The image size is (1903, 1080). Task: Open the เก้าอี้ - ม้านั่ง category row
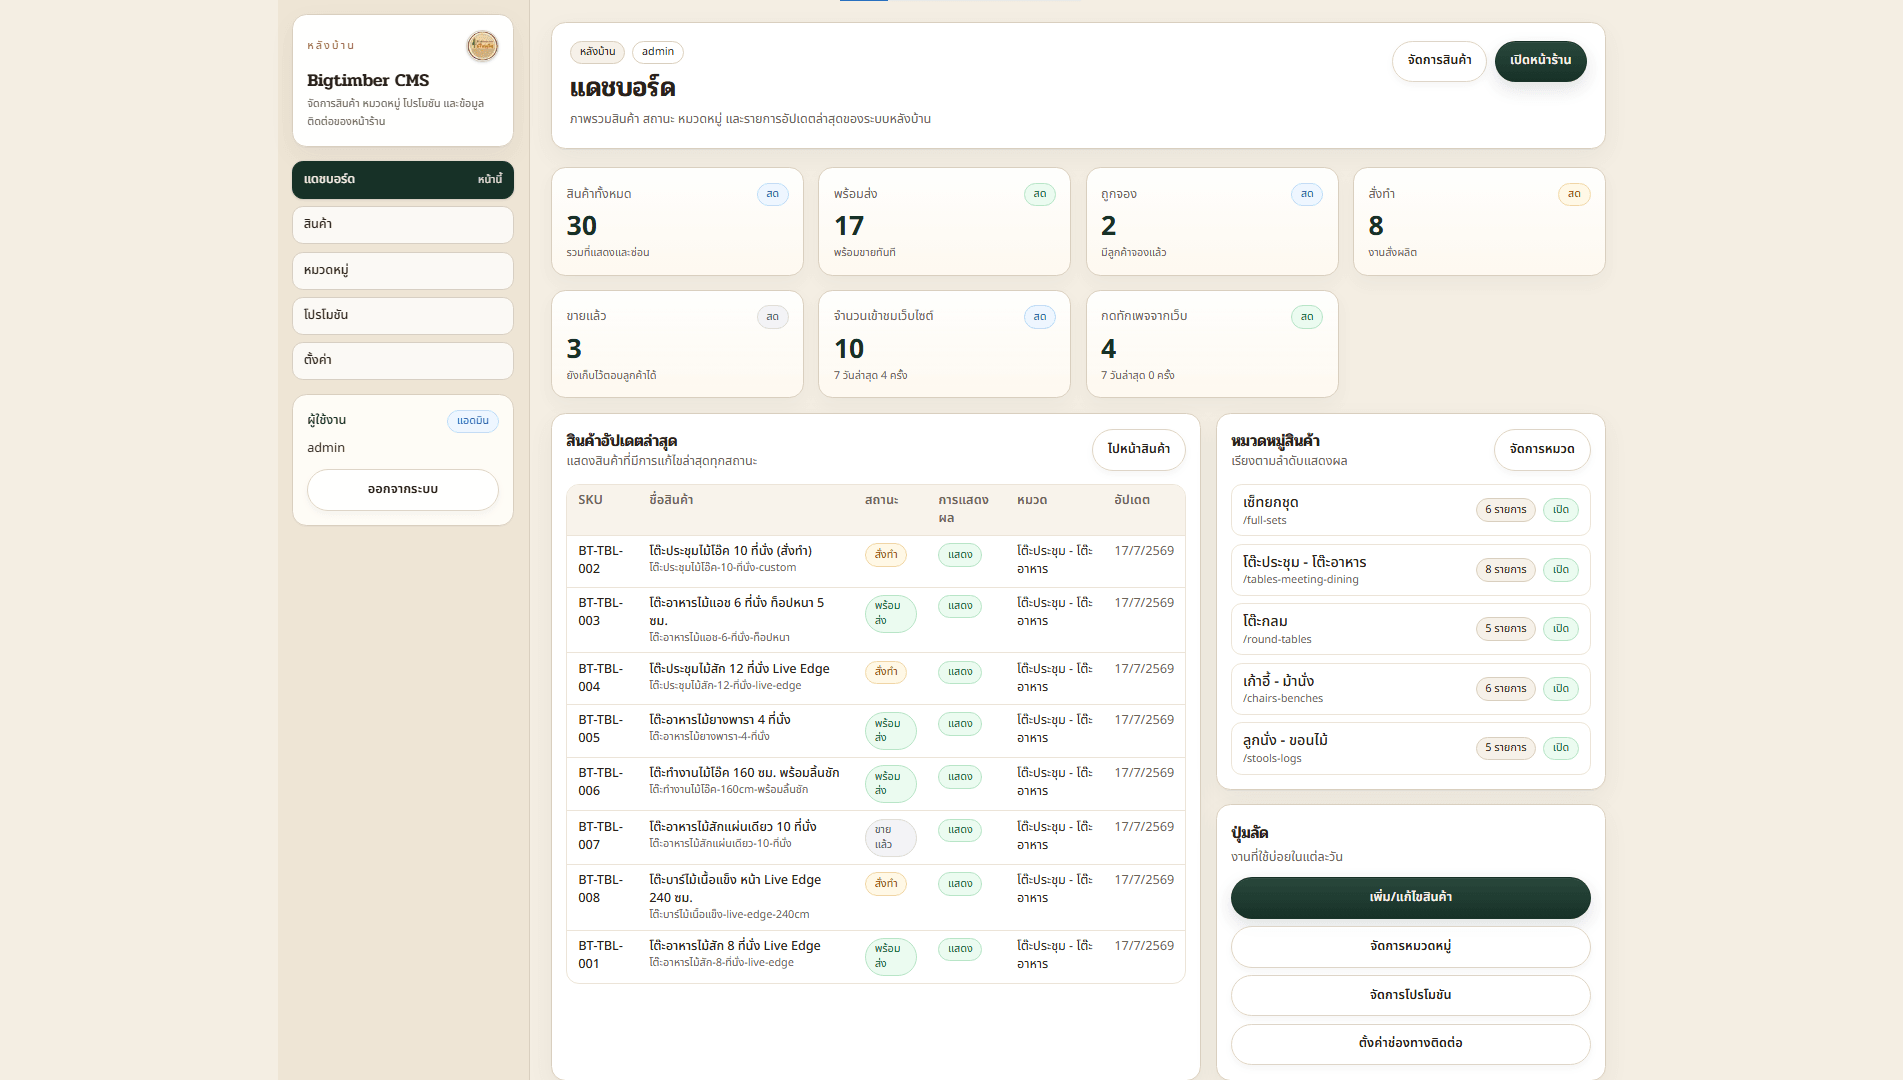[x=1410, y=689]
